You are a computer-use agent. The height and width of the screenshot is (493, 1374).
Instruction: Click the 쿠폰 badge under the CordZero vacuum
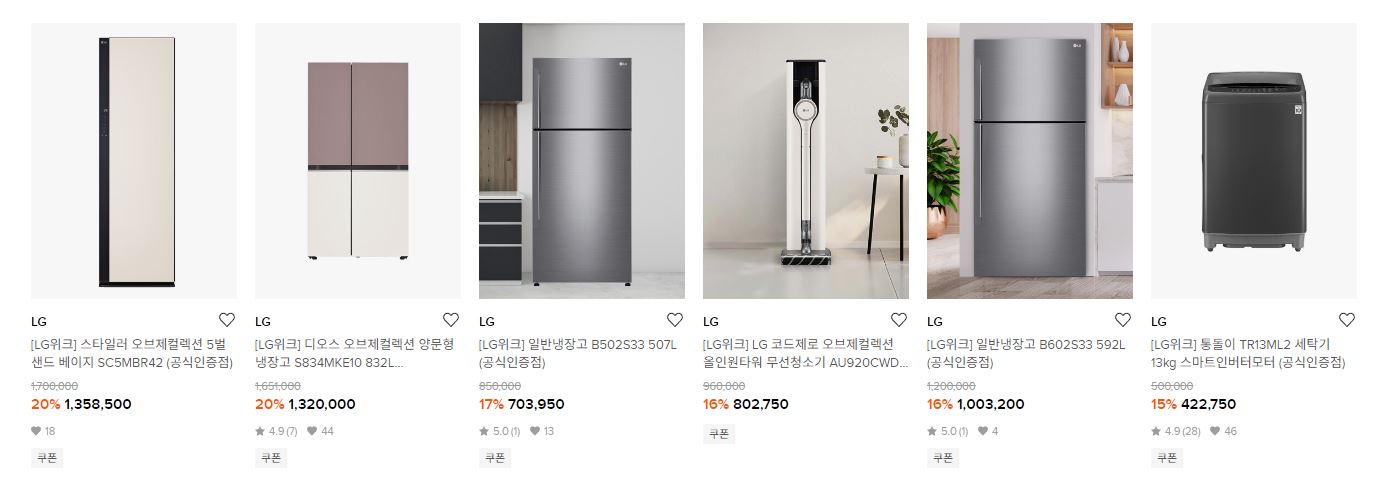[717, 434]
